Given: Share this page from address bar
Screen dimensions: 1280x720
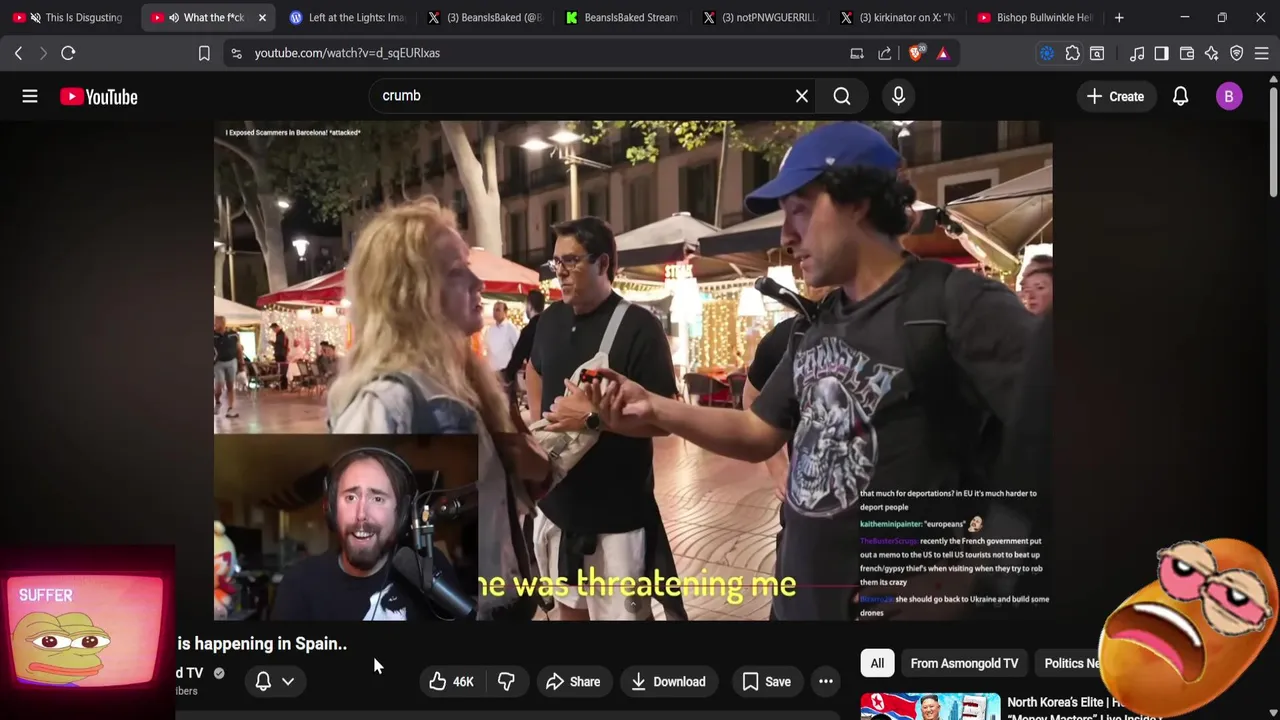Looking at the screenshot, I should click(885, 53).
